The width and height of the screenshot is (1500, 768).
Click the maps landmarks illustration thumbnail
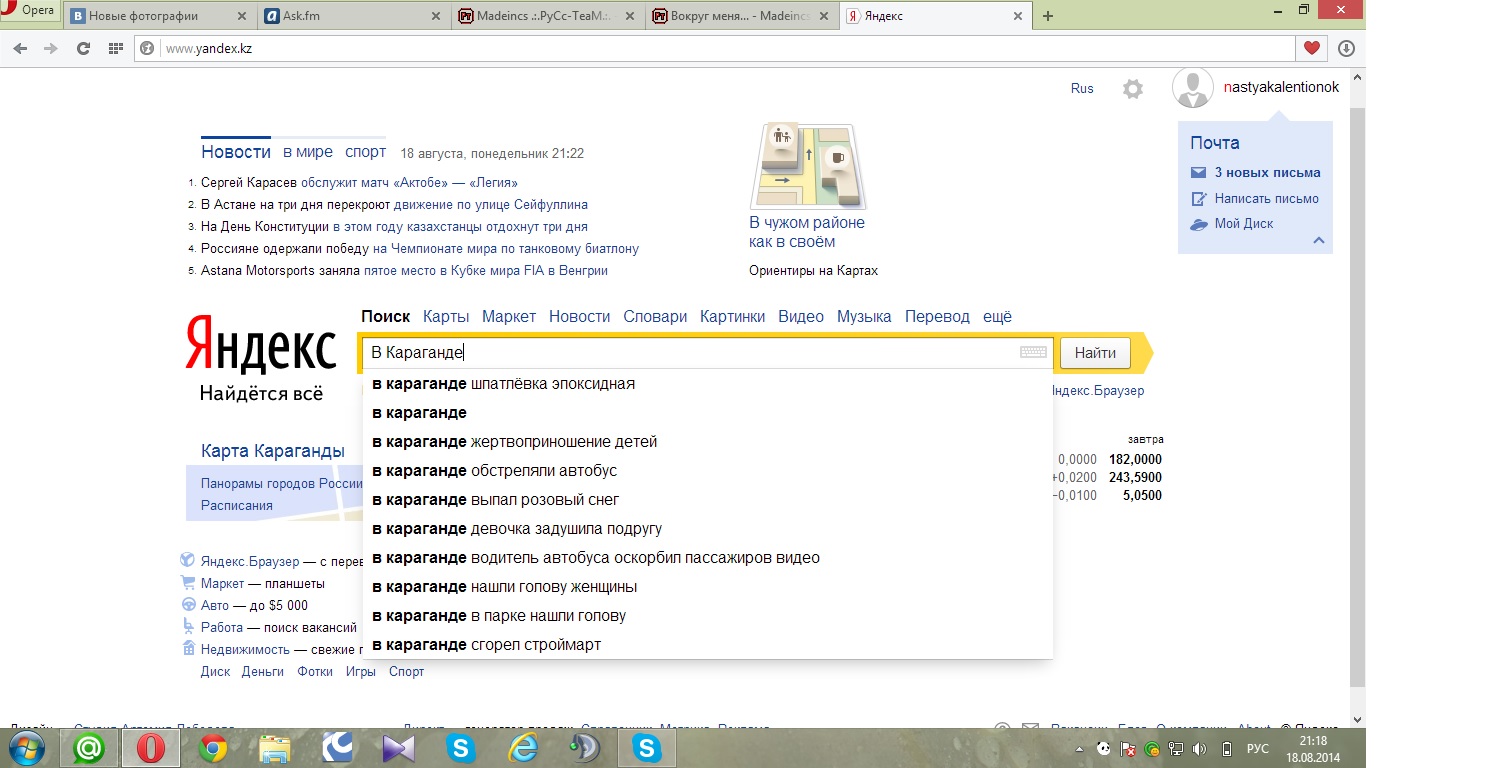pos(808,166)
